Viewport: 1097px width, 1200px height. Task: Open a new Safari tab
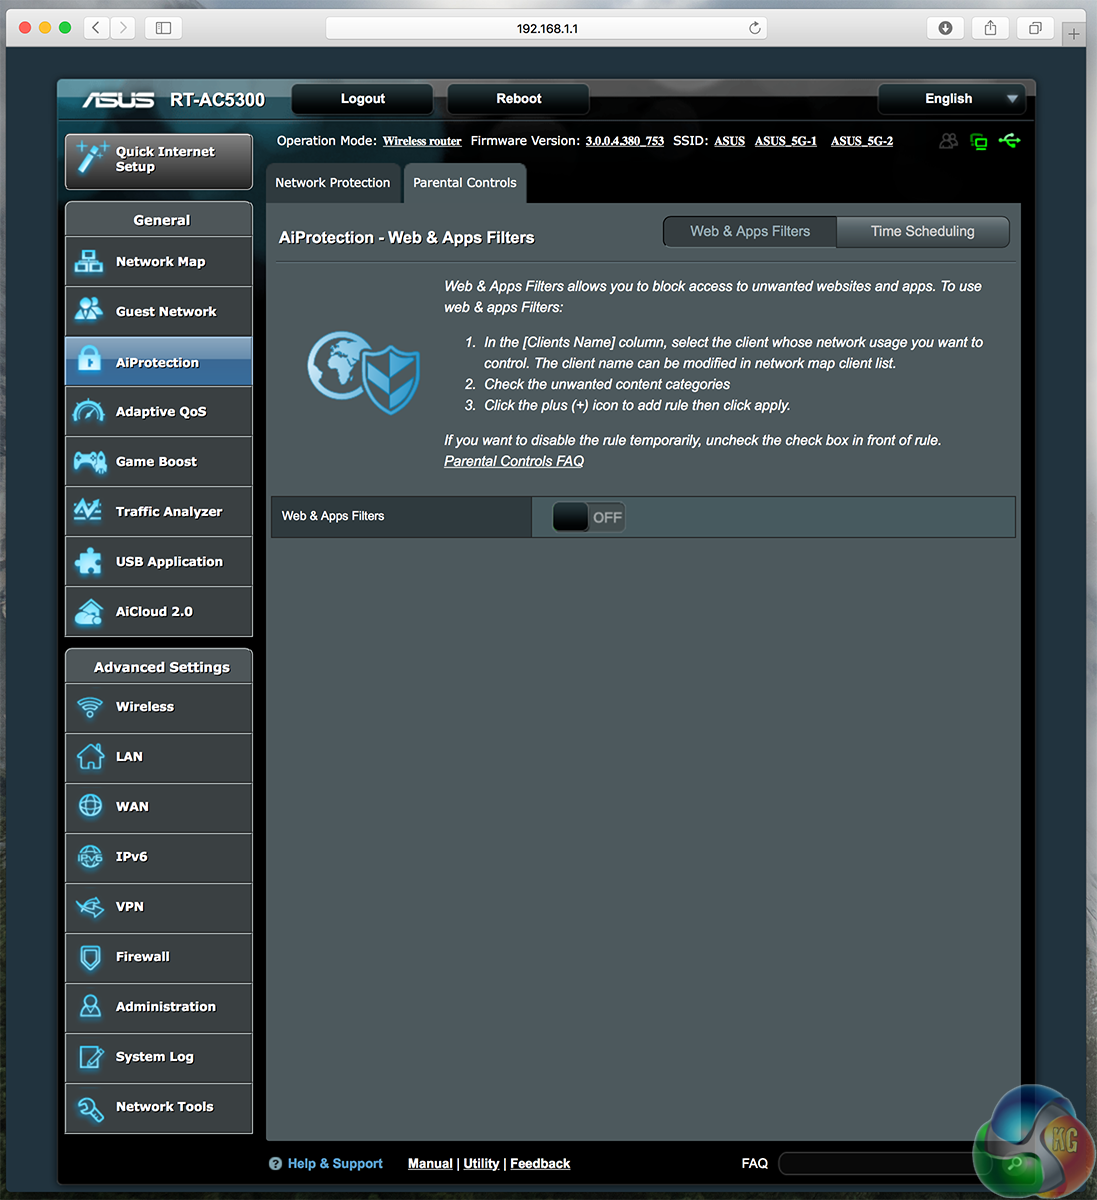pos(1073,34)
